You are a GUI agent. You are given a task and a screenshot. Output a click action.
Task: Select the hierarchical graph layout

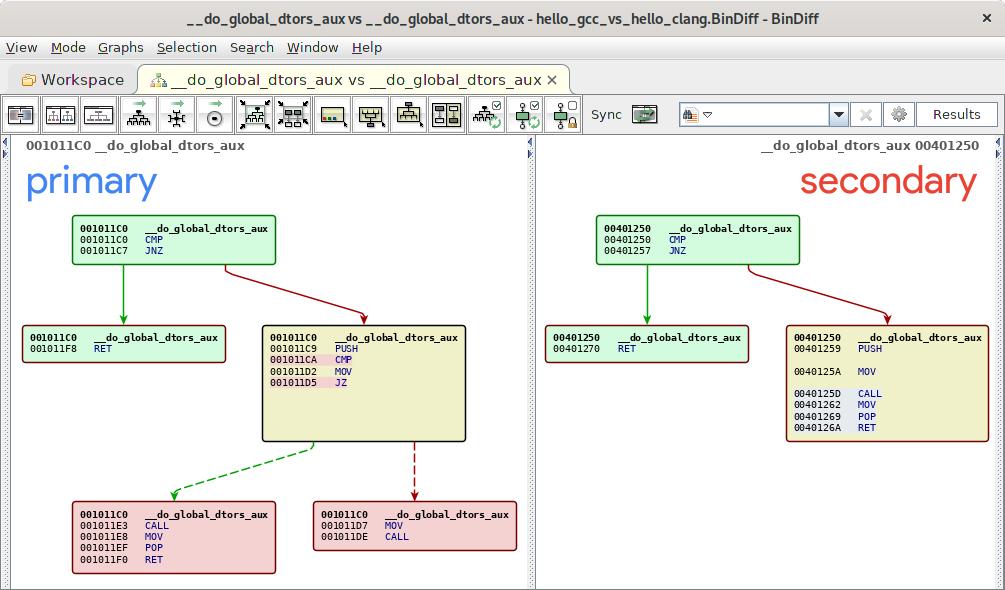point(138,114)
